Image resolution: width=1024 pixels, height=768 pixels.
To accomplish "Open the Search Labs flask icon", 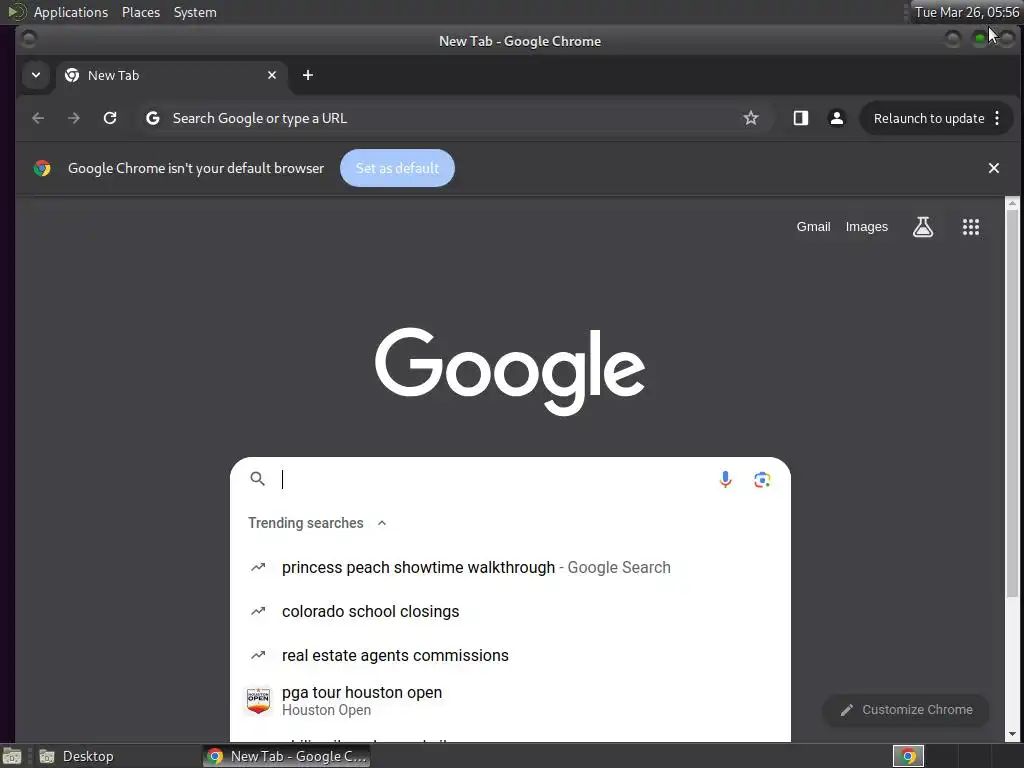I will [923, 227].
